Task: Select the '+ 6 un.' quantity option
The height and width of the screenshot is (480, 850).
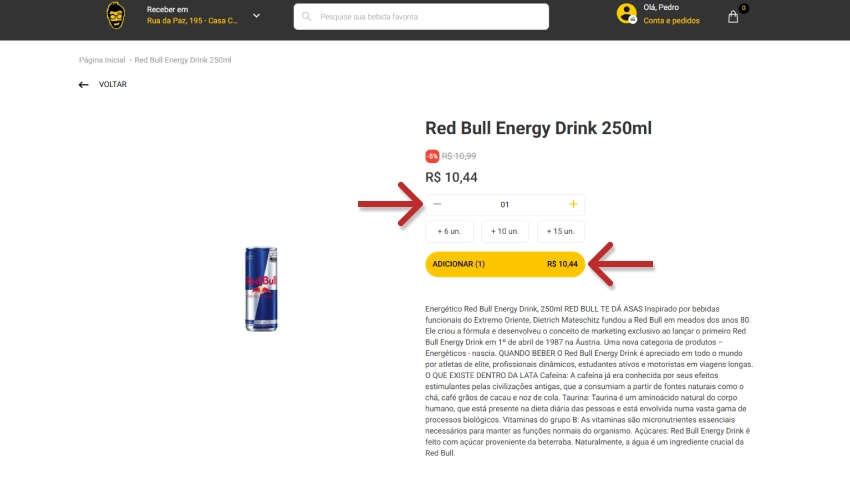Action: (449, 232)
